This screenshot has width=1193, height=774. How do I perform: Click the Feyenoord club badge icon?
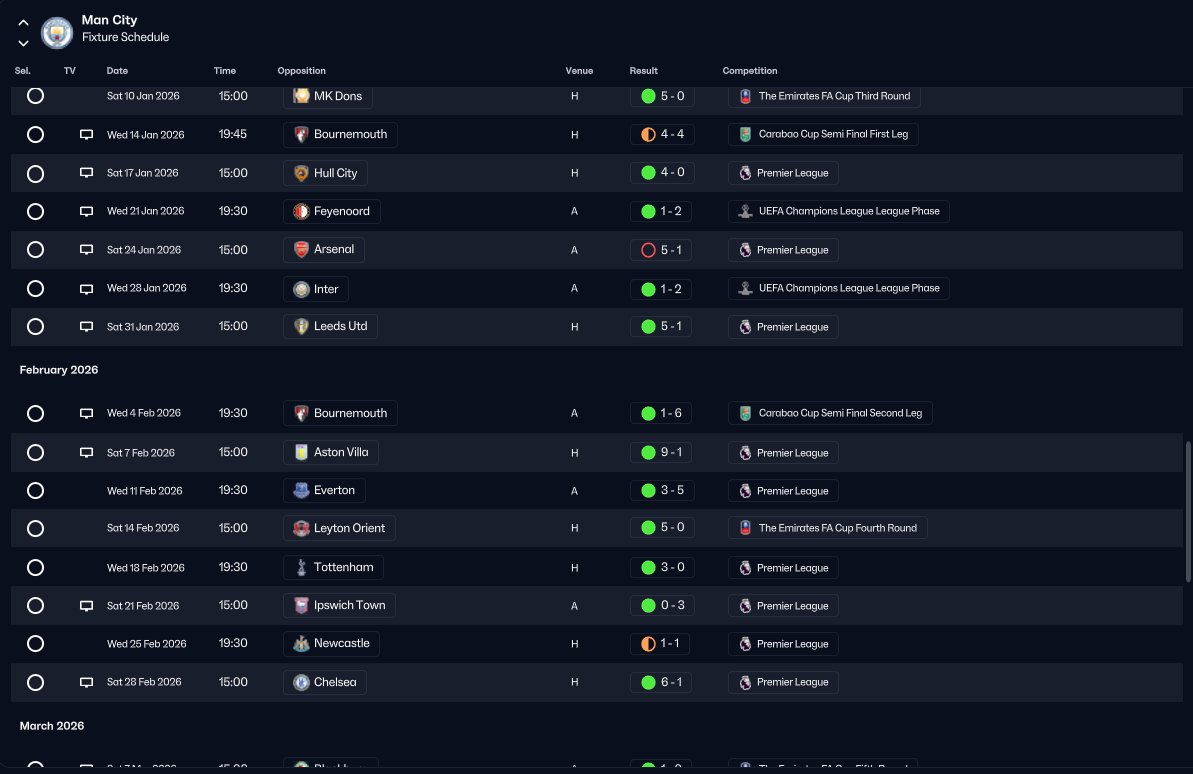[301, 212]
